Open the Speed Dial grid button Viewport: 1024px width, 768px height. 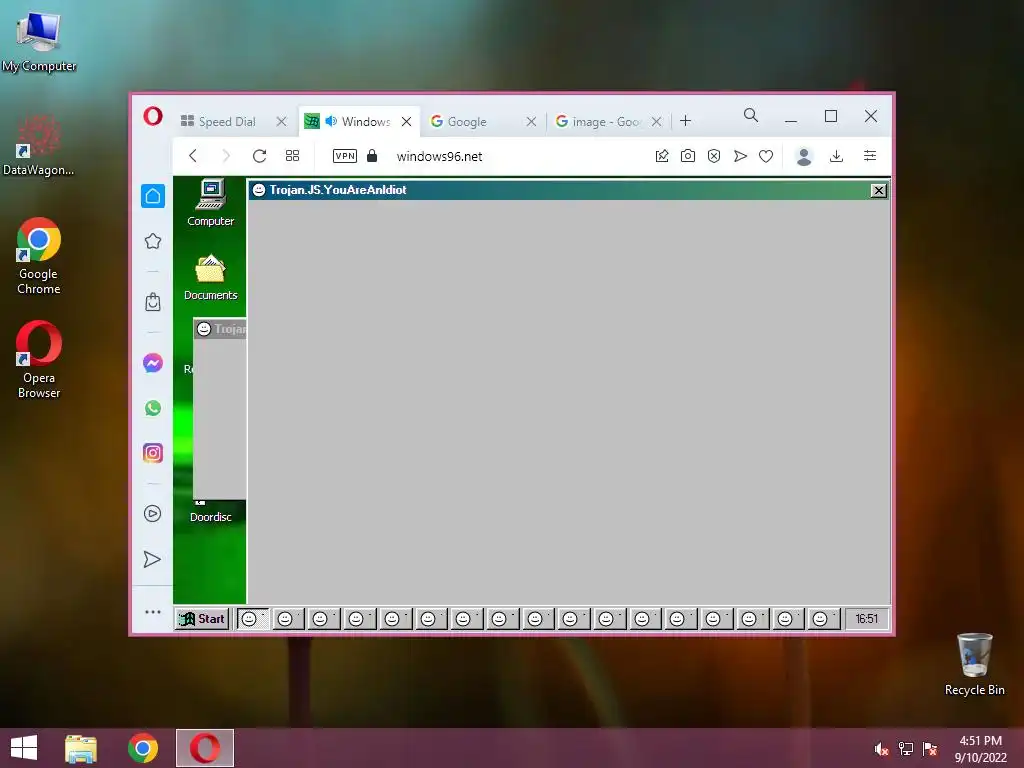click(x=293, y=155)
